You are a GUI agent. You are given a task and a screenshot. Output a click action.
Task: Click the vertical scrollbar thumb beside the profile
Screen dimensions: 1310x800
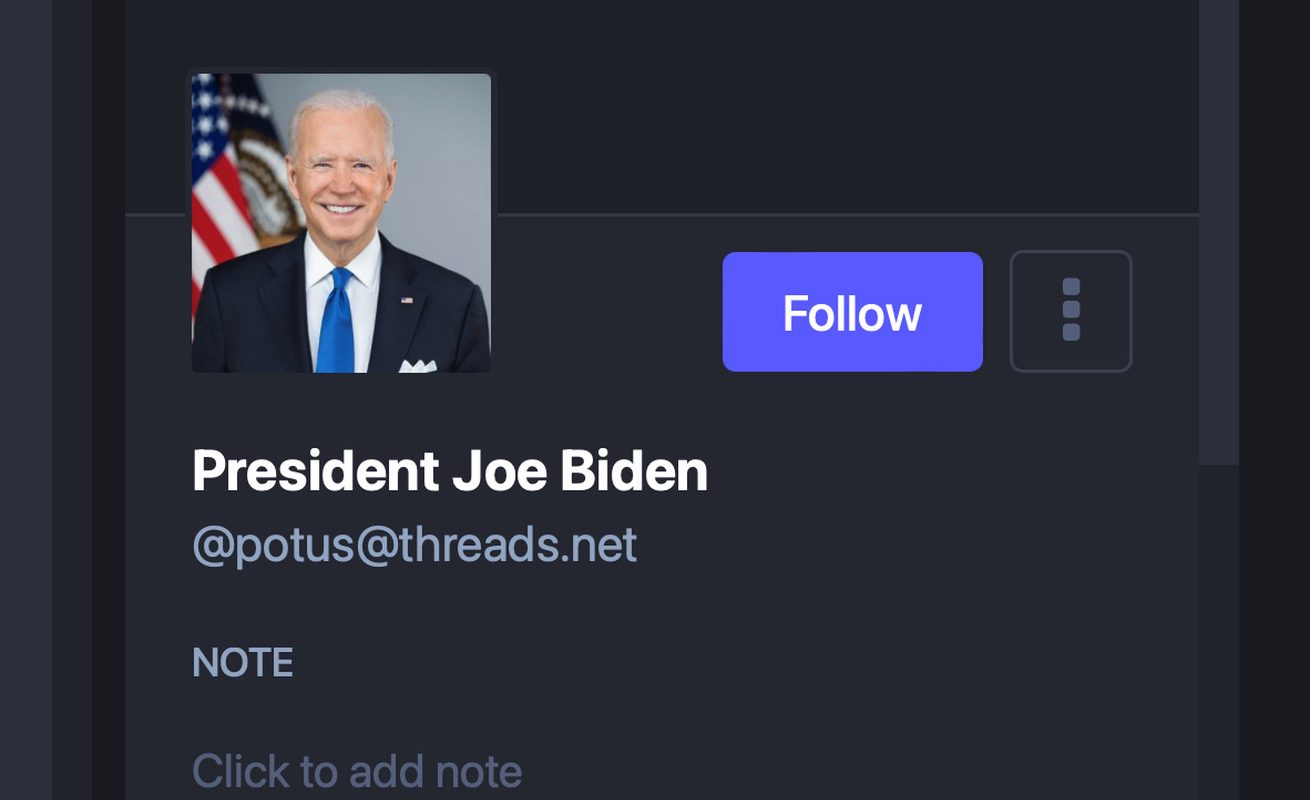pyautogui.click(x=1219, y=232)
